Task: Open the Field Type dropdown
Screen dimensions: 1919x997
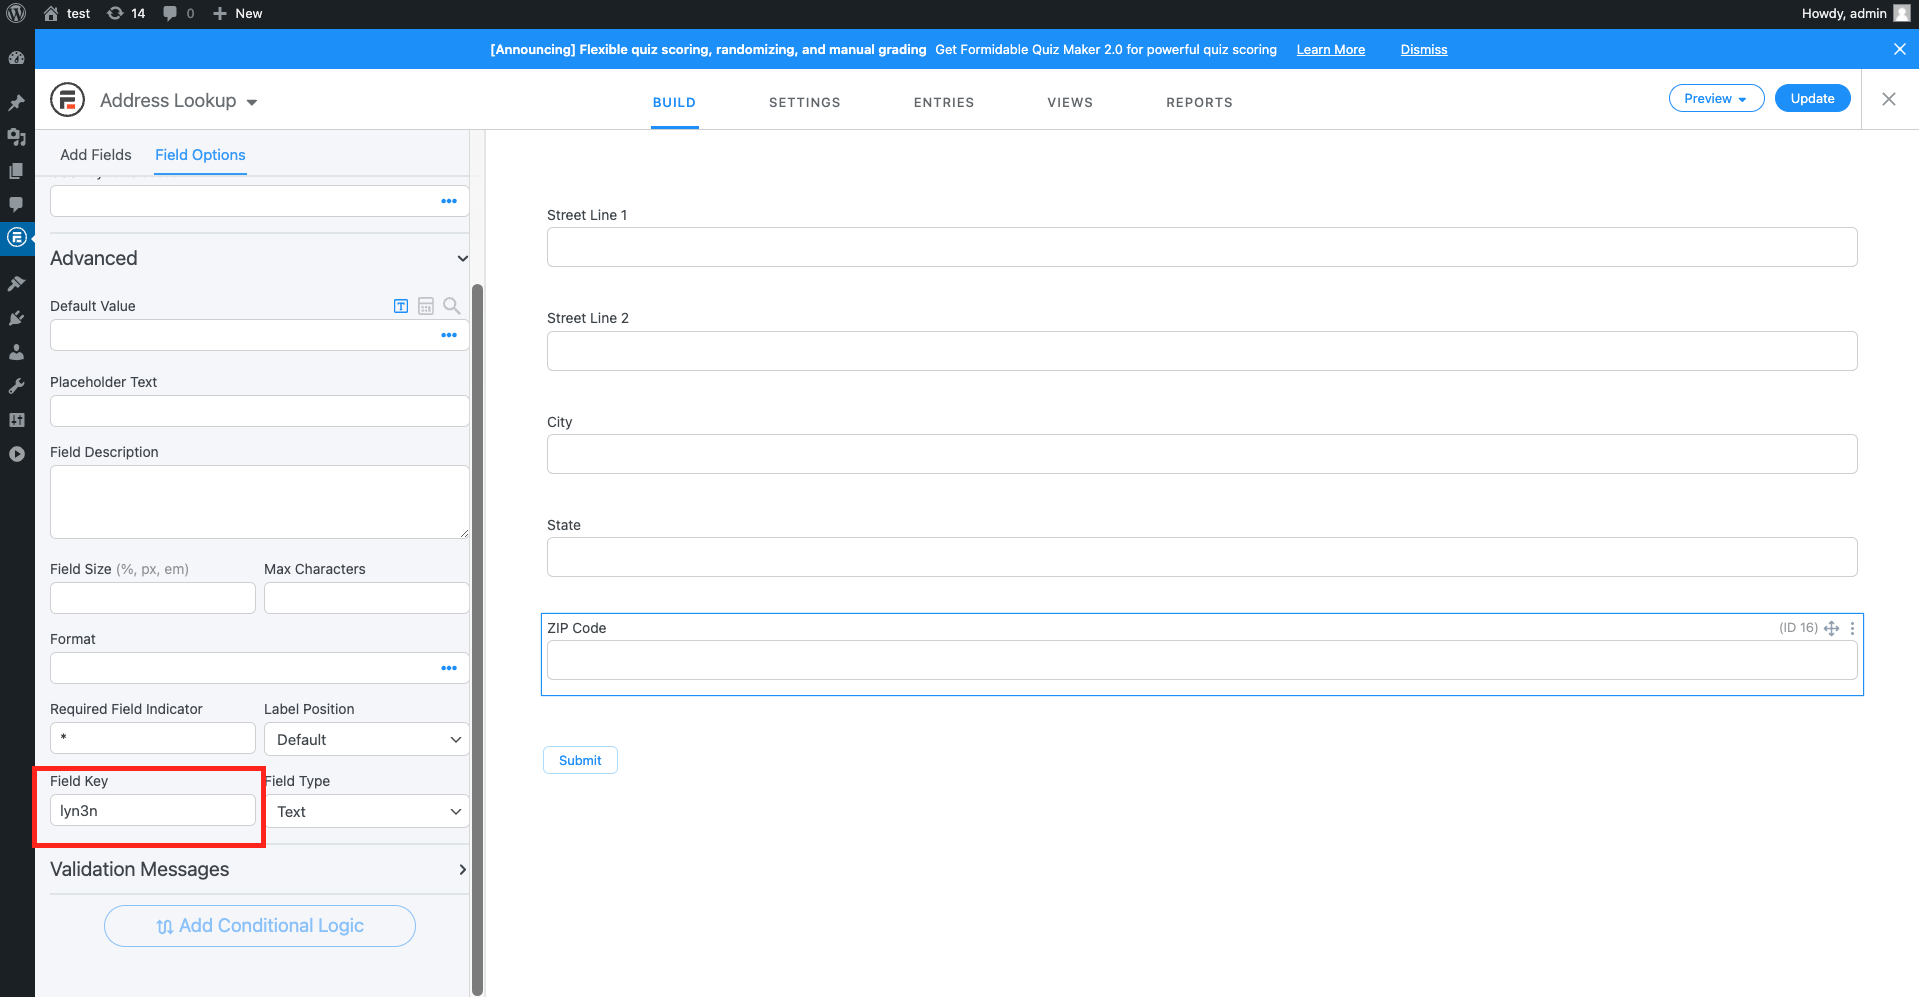Action: [366, 812]
